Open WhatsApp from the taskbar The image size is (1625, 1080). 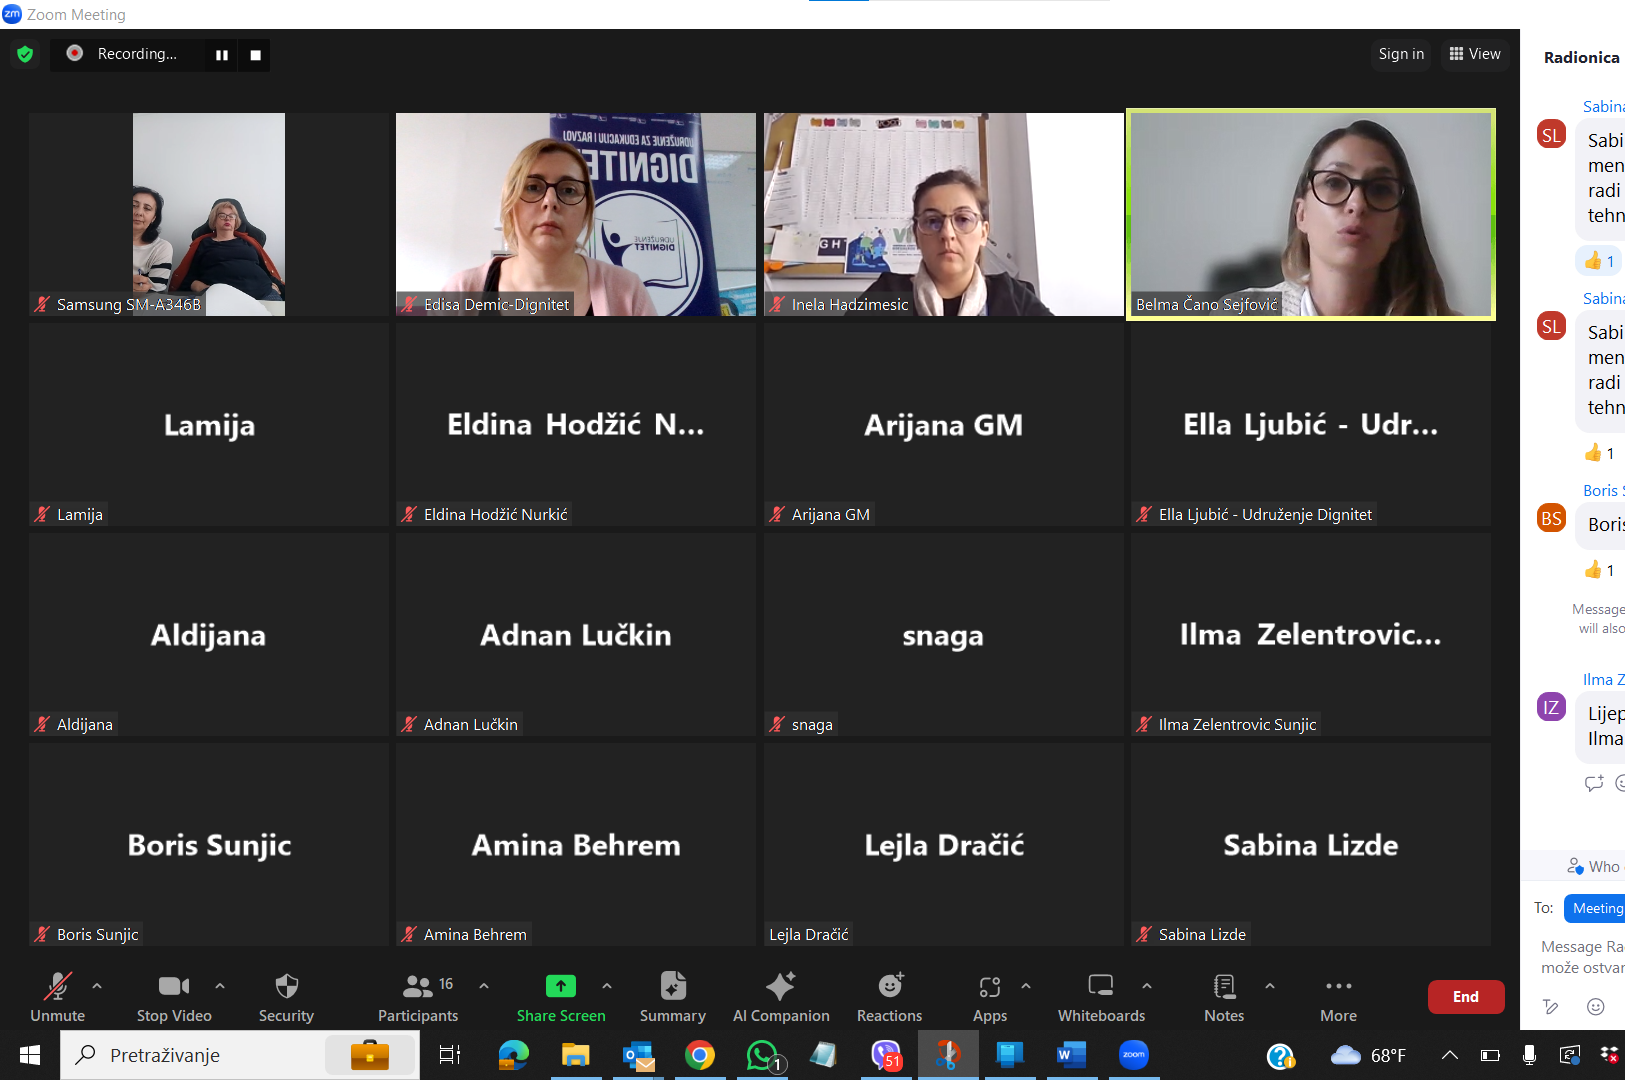tap(763, 1055)
